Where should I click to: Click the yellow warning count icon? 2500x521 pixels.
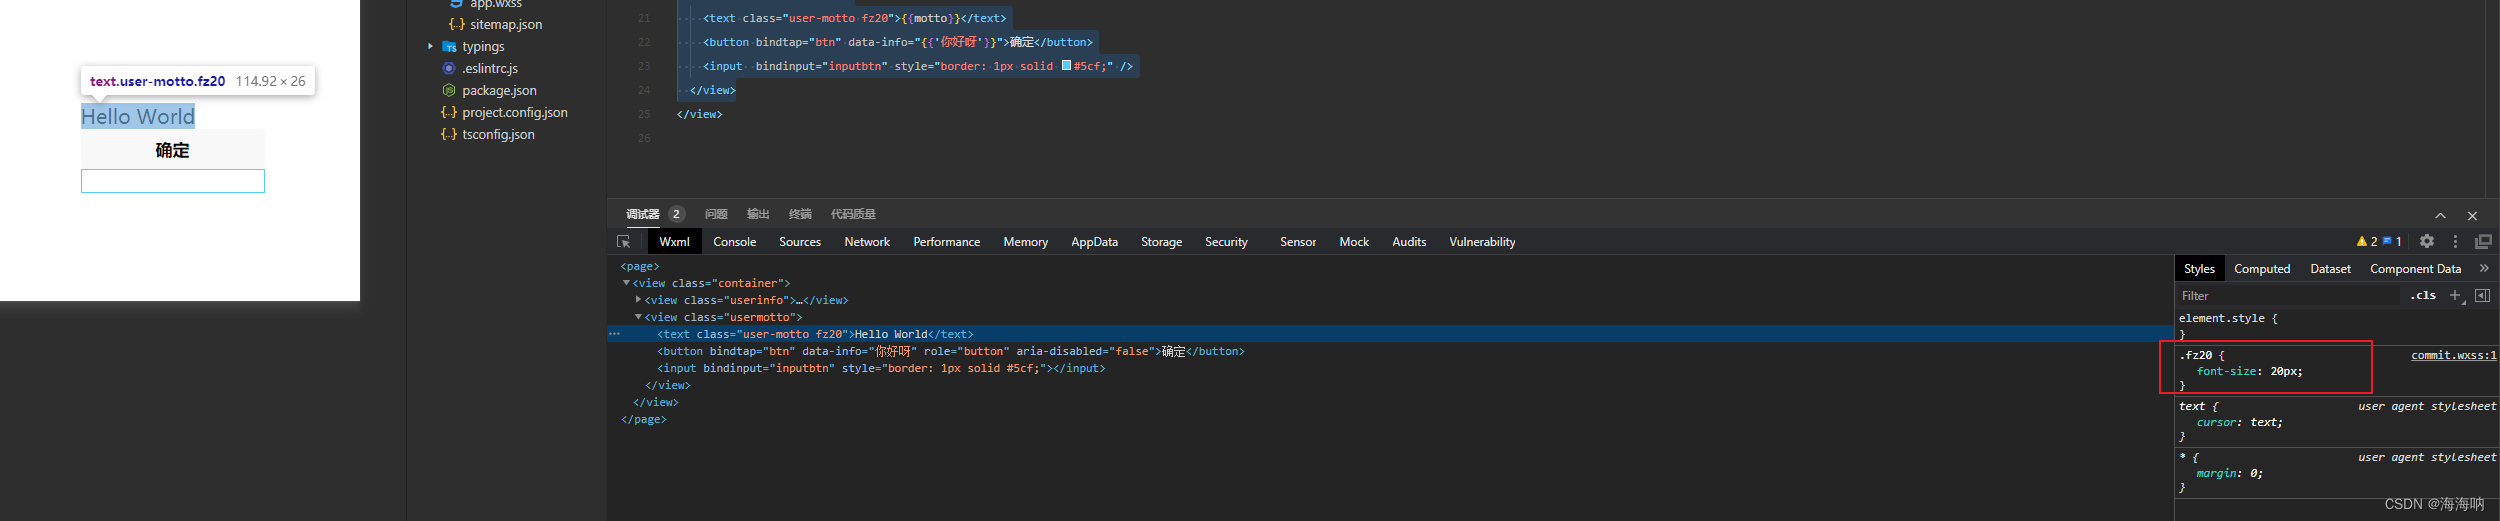[x=2362, y=241]
